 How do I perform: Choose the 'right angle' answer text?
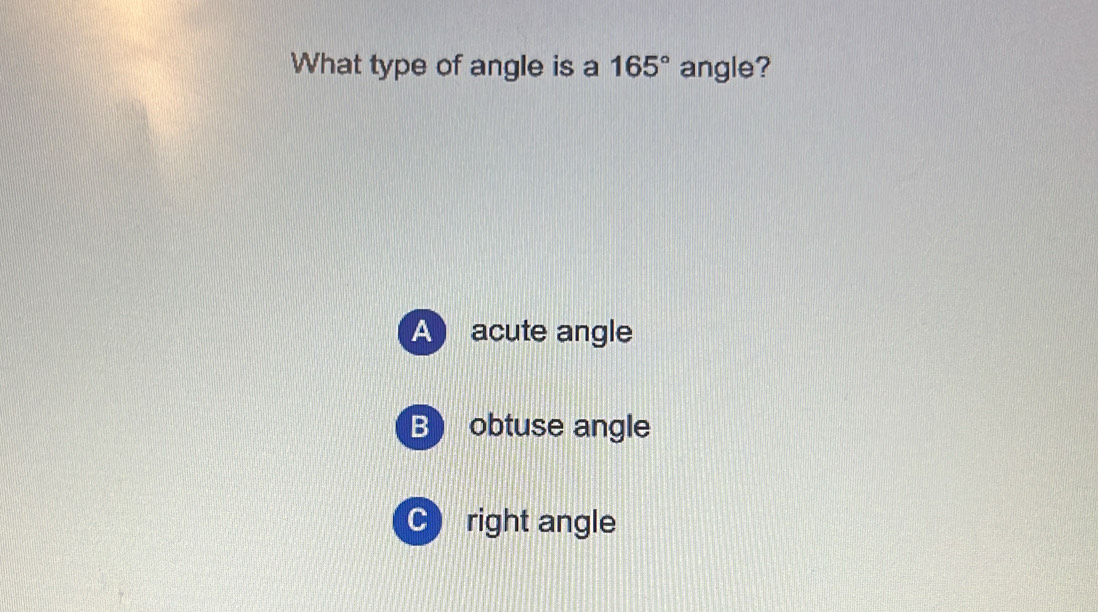tap(541, 522)
